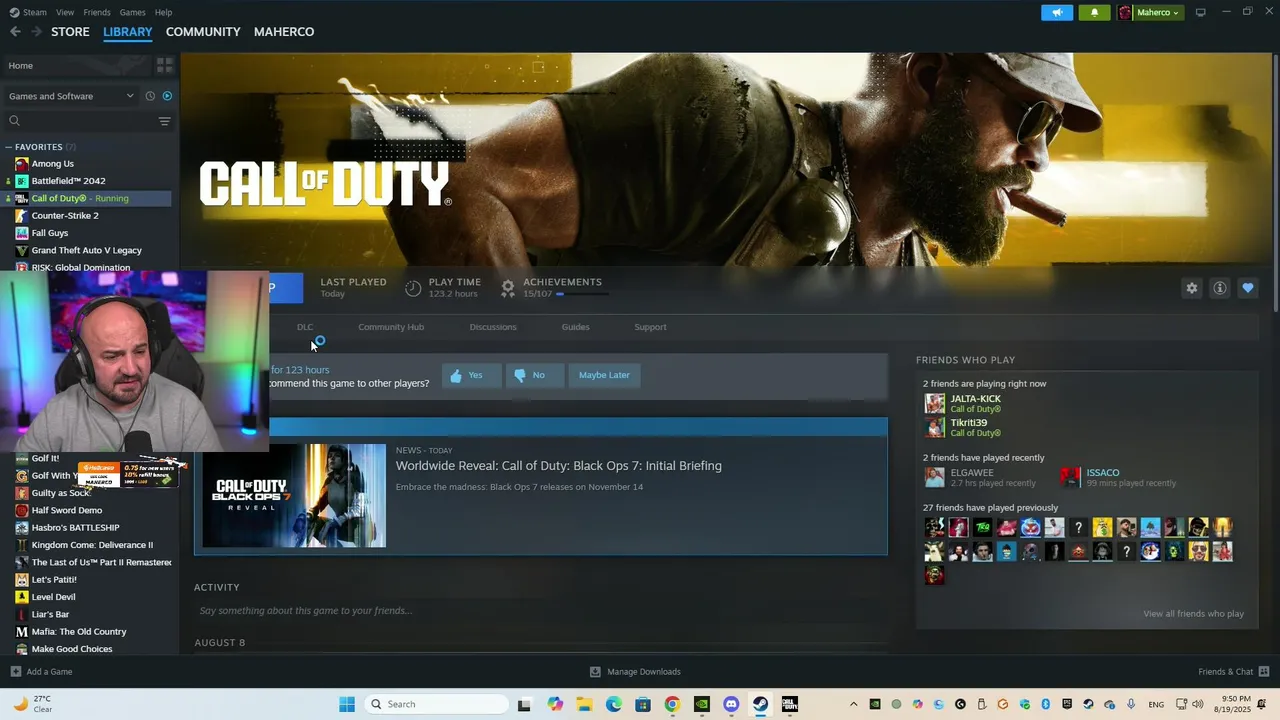Choose Maybe Later on review prompt
Viewport: 1280px width, 720px height.
coord(604,375)
